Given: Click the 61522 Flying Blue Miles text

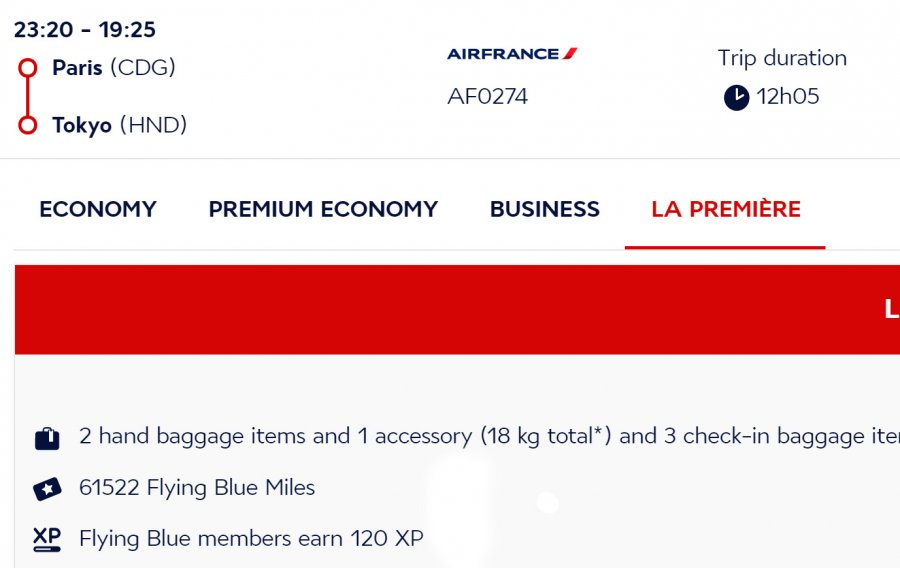Looking at the screenshot, I should pos(197,488).
